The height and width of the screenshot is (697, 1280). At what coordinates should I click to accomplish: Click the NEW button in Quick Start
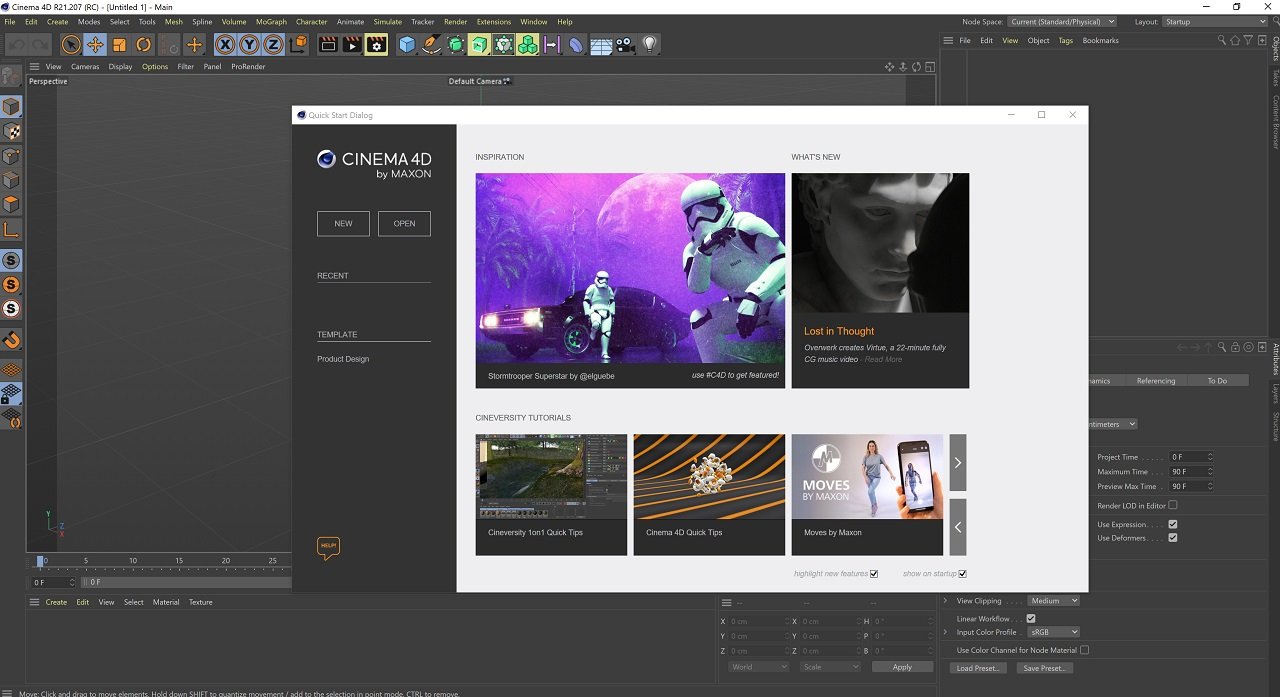(343, 223)
